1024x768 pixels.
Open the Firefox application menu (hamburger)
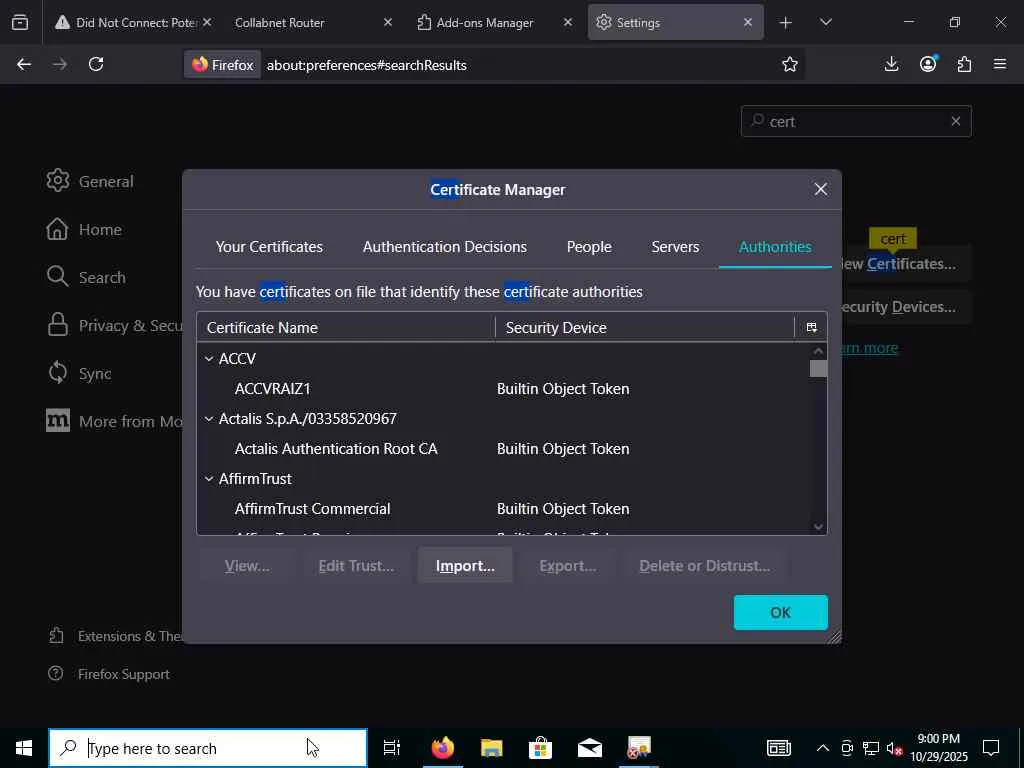(x=1000, y=64)
